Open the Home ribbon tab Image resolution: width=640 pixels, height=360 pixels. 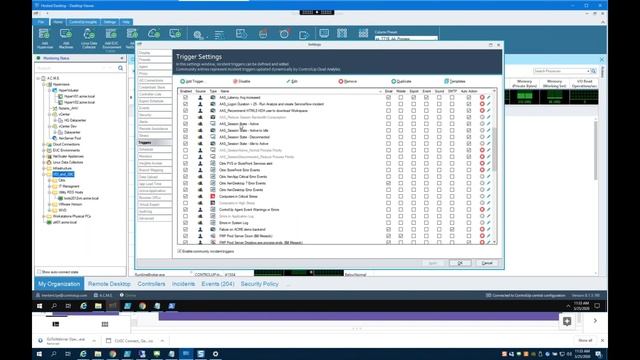(x=58, y=22)
